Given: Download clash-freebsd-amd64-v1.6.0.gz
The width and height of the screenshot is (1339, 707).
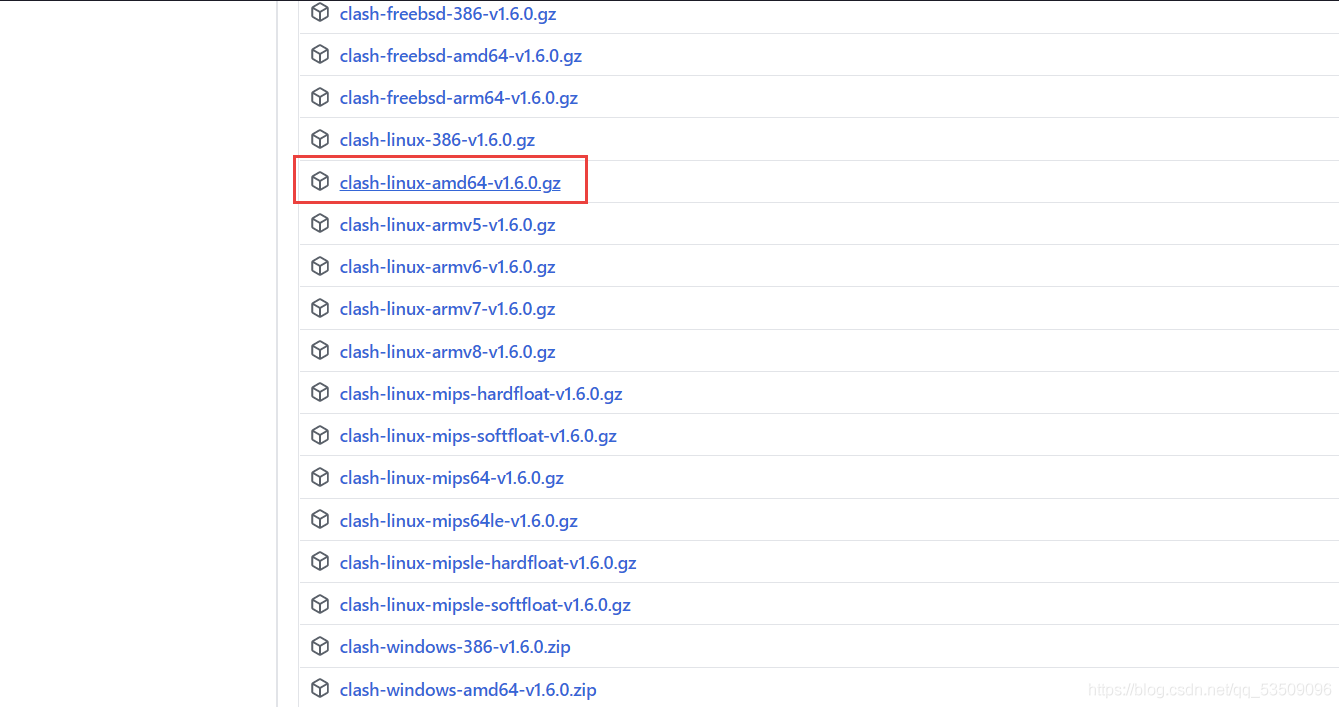Looking at the screenshot, I should 461,56.
